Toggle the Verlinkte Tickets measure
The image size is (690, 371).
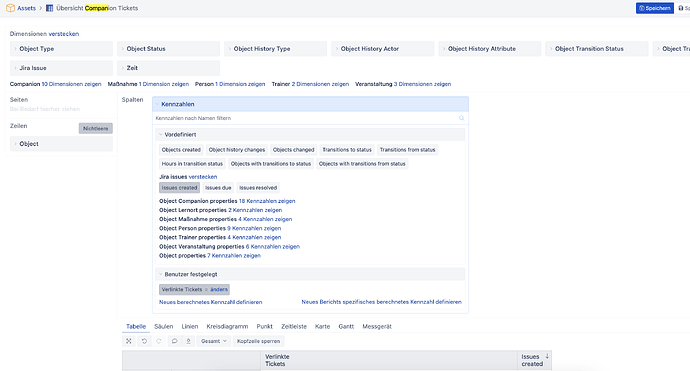pyautogui.click(x=182, y=289)
